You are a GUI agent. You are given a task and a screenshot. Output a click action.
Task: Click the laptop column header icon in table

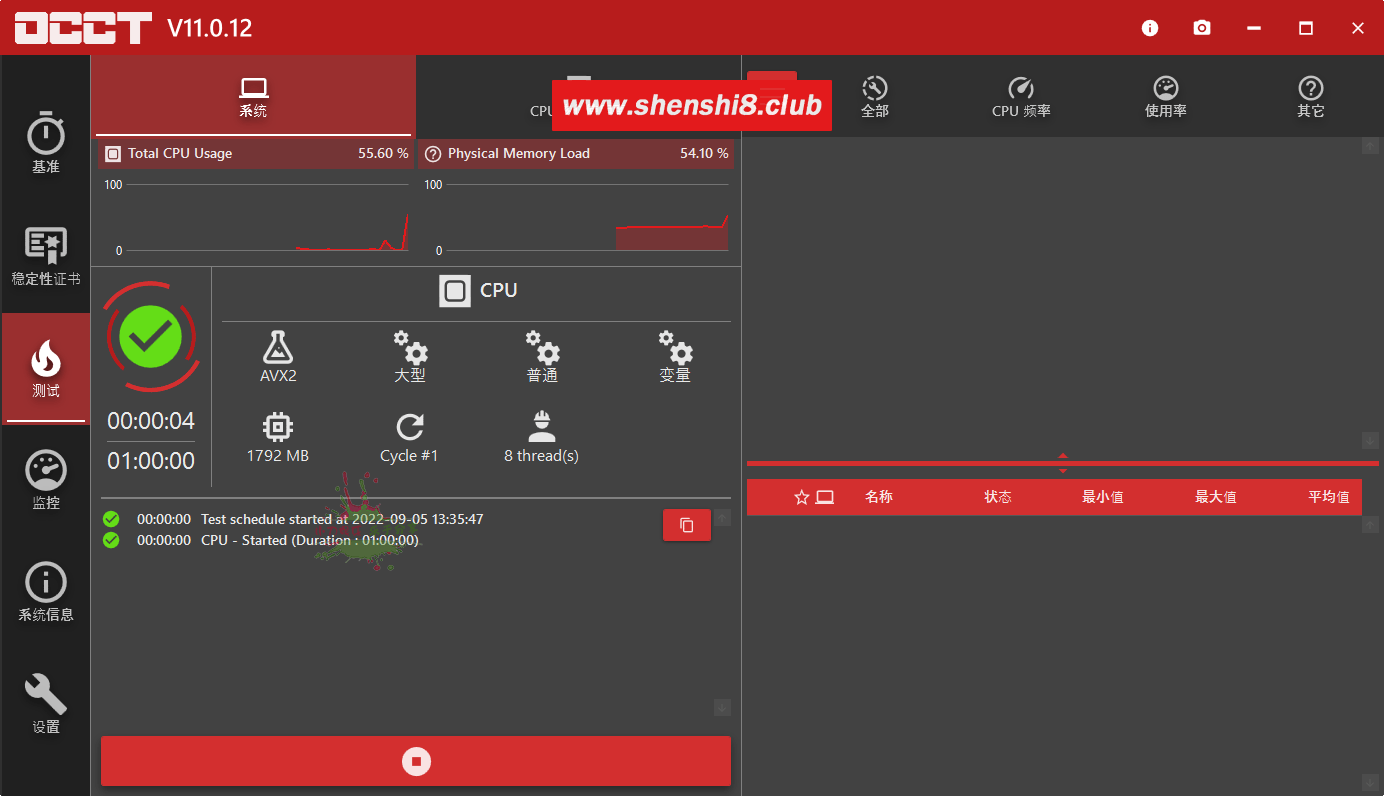click(825, 497)
